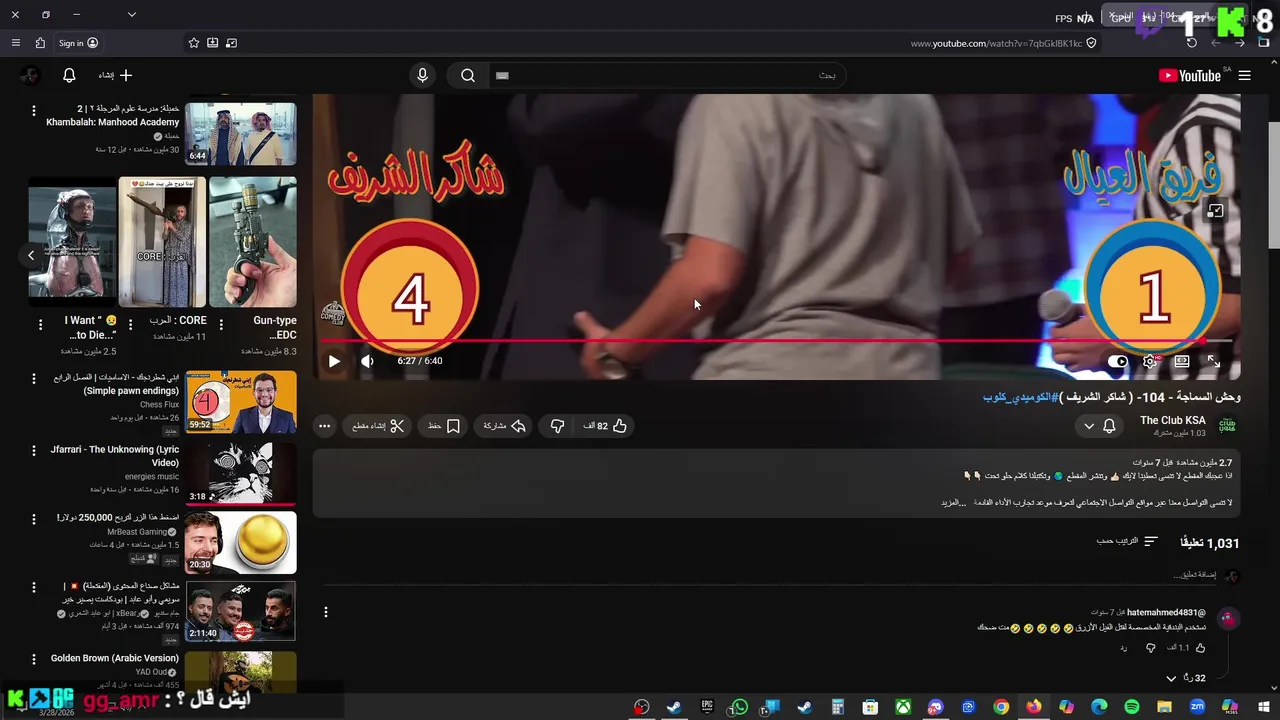
Task: Enter fullscreen mode
Action: point(1213,361)
